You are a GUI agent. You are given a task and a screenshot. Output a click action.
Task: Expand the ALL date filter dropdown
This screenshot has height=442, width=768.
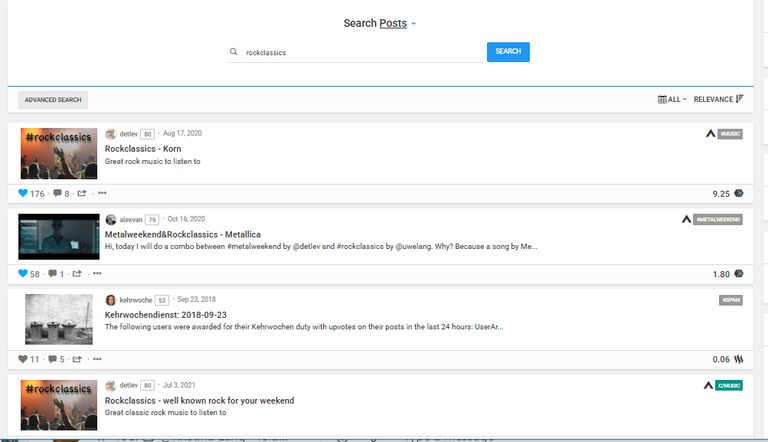(x=672, y=99)
